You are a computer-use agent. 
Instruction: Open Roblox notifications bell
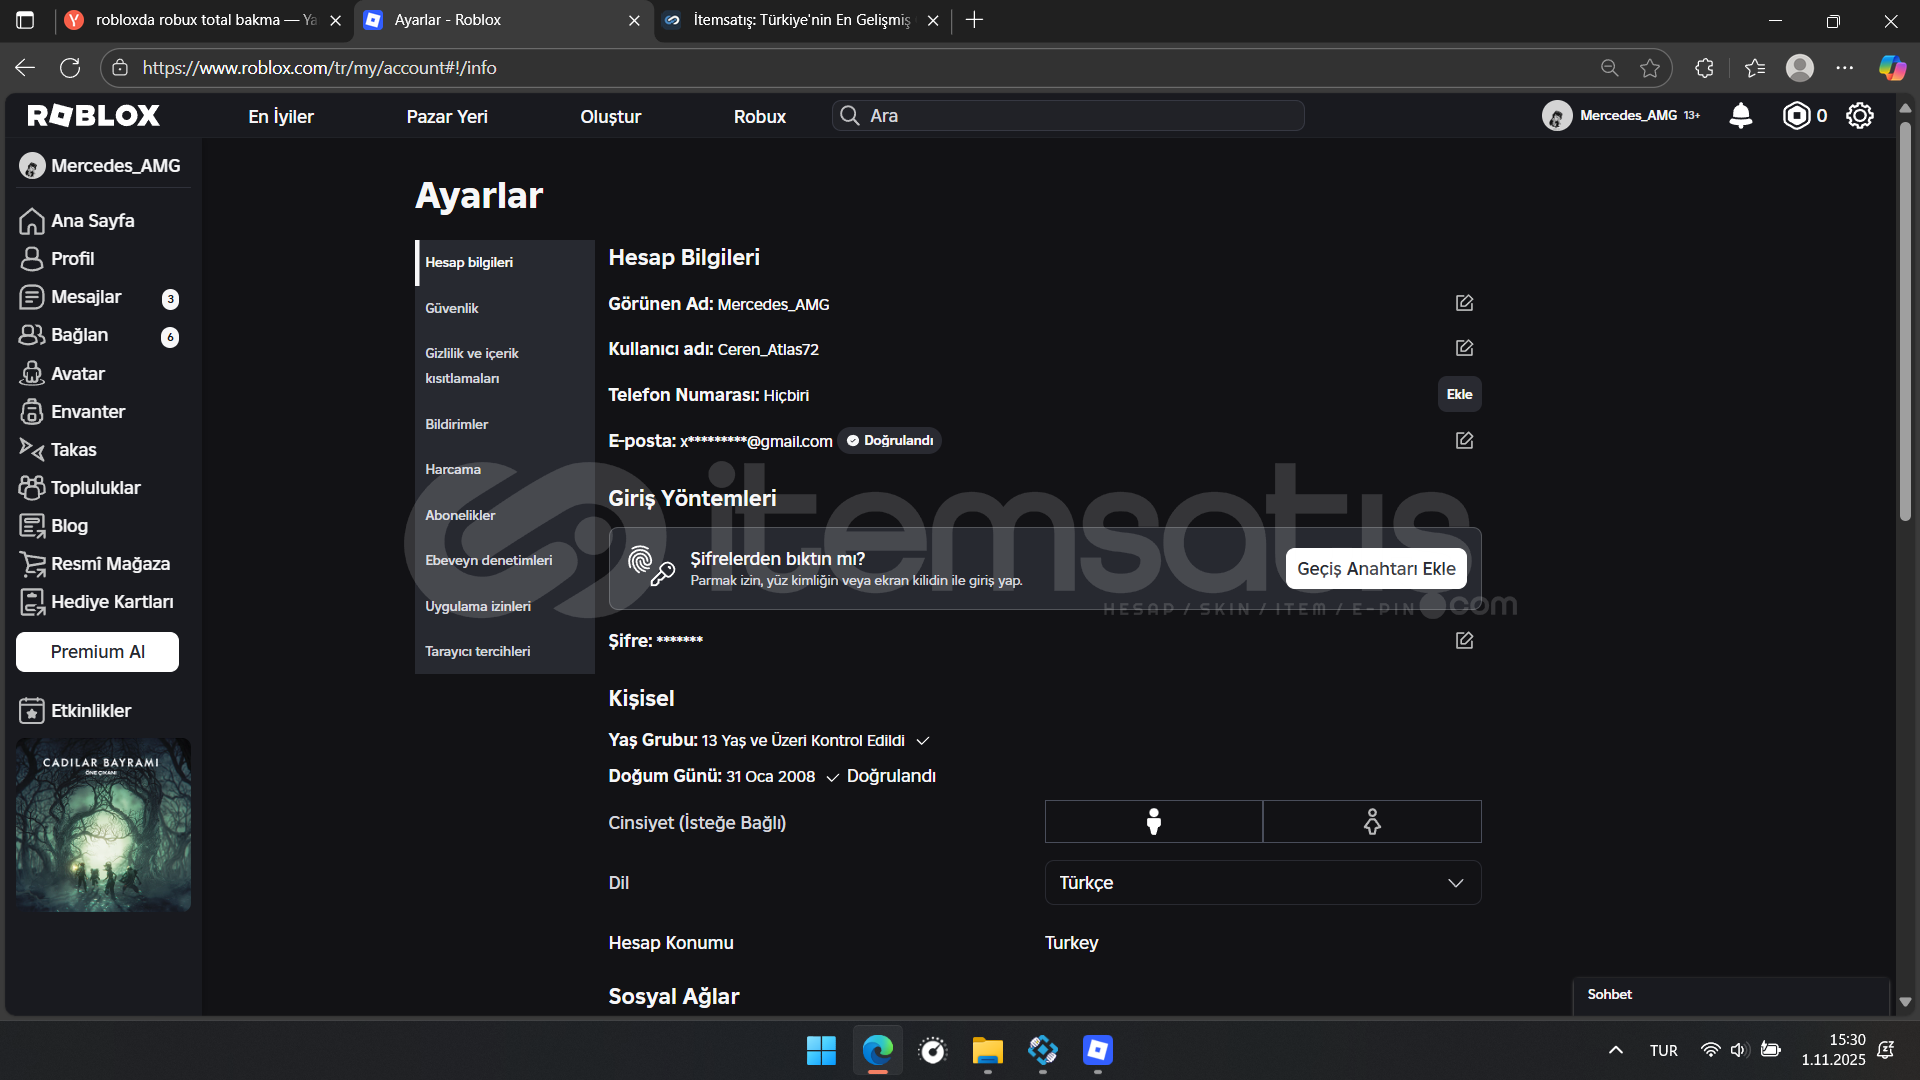pos(1740,116)
